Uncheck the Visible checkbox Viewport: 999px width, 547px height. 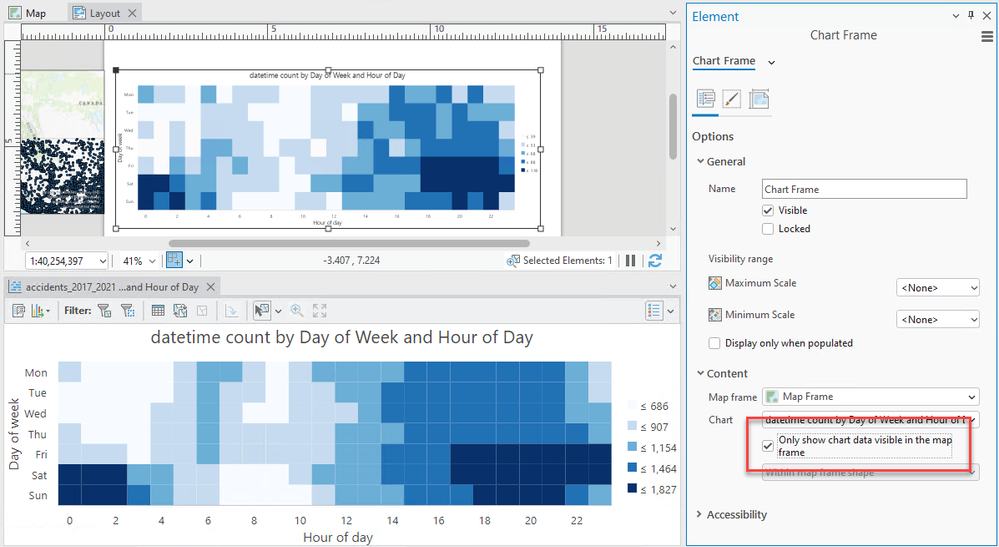tap(768, 210)
